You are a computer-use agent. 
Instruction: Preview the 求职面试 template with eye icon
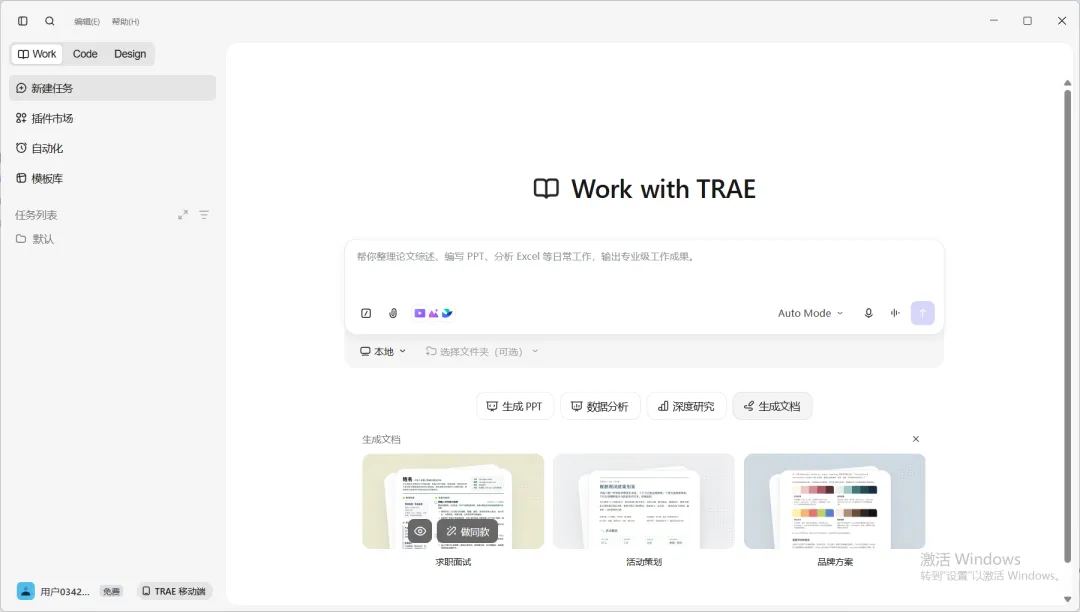[x=420, y=531]
